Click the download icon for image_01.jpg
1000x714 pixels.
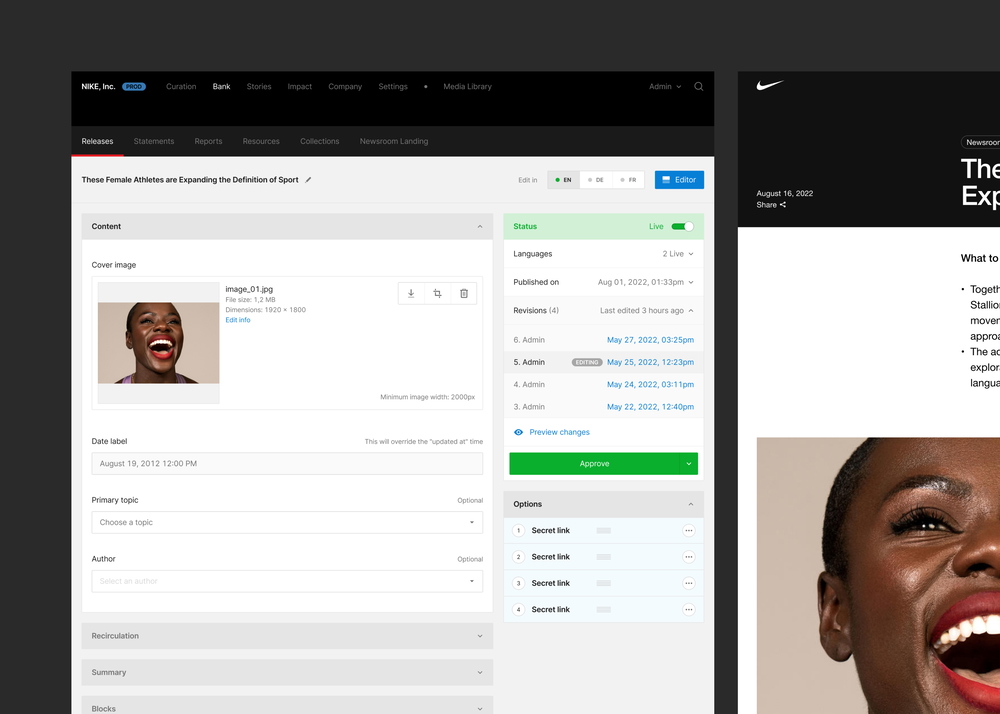point(411,293)
